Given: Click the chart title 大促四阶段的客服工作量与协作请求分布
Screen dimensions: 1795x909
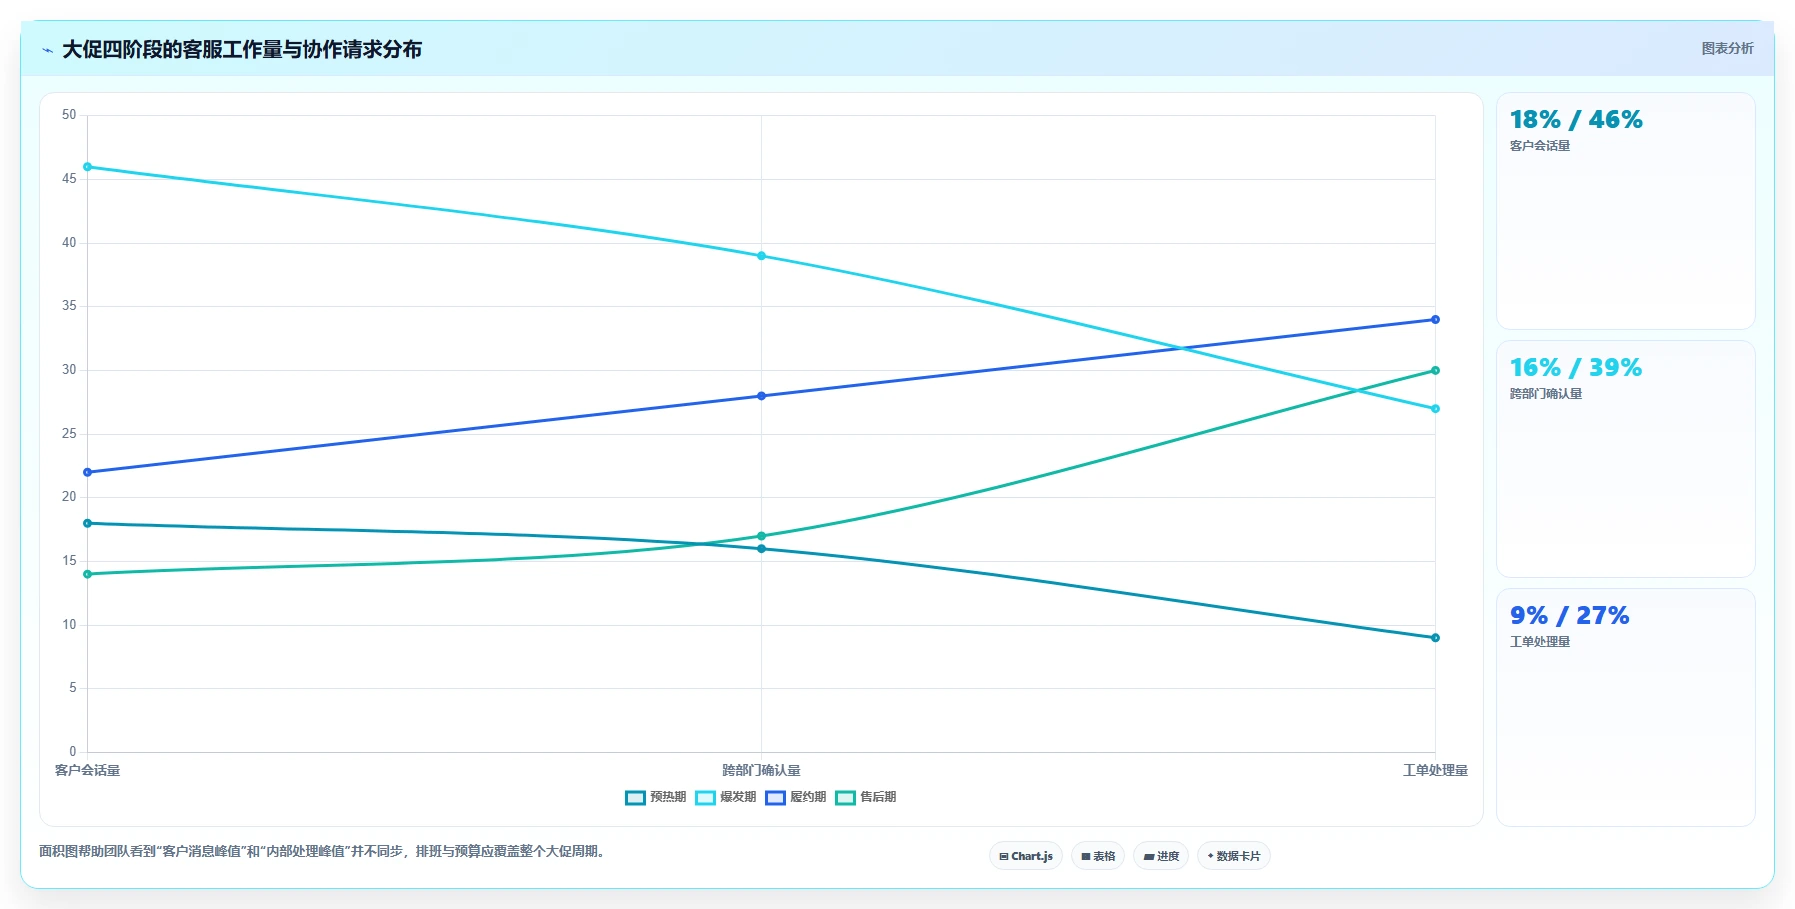Looking at the screenshot, I should tap(242, 49).
